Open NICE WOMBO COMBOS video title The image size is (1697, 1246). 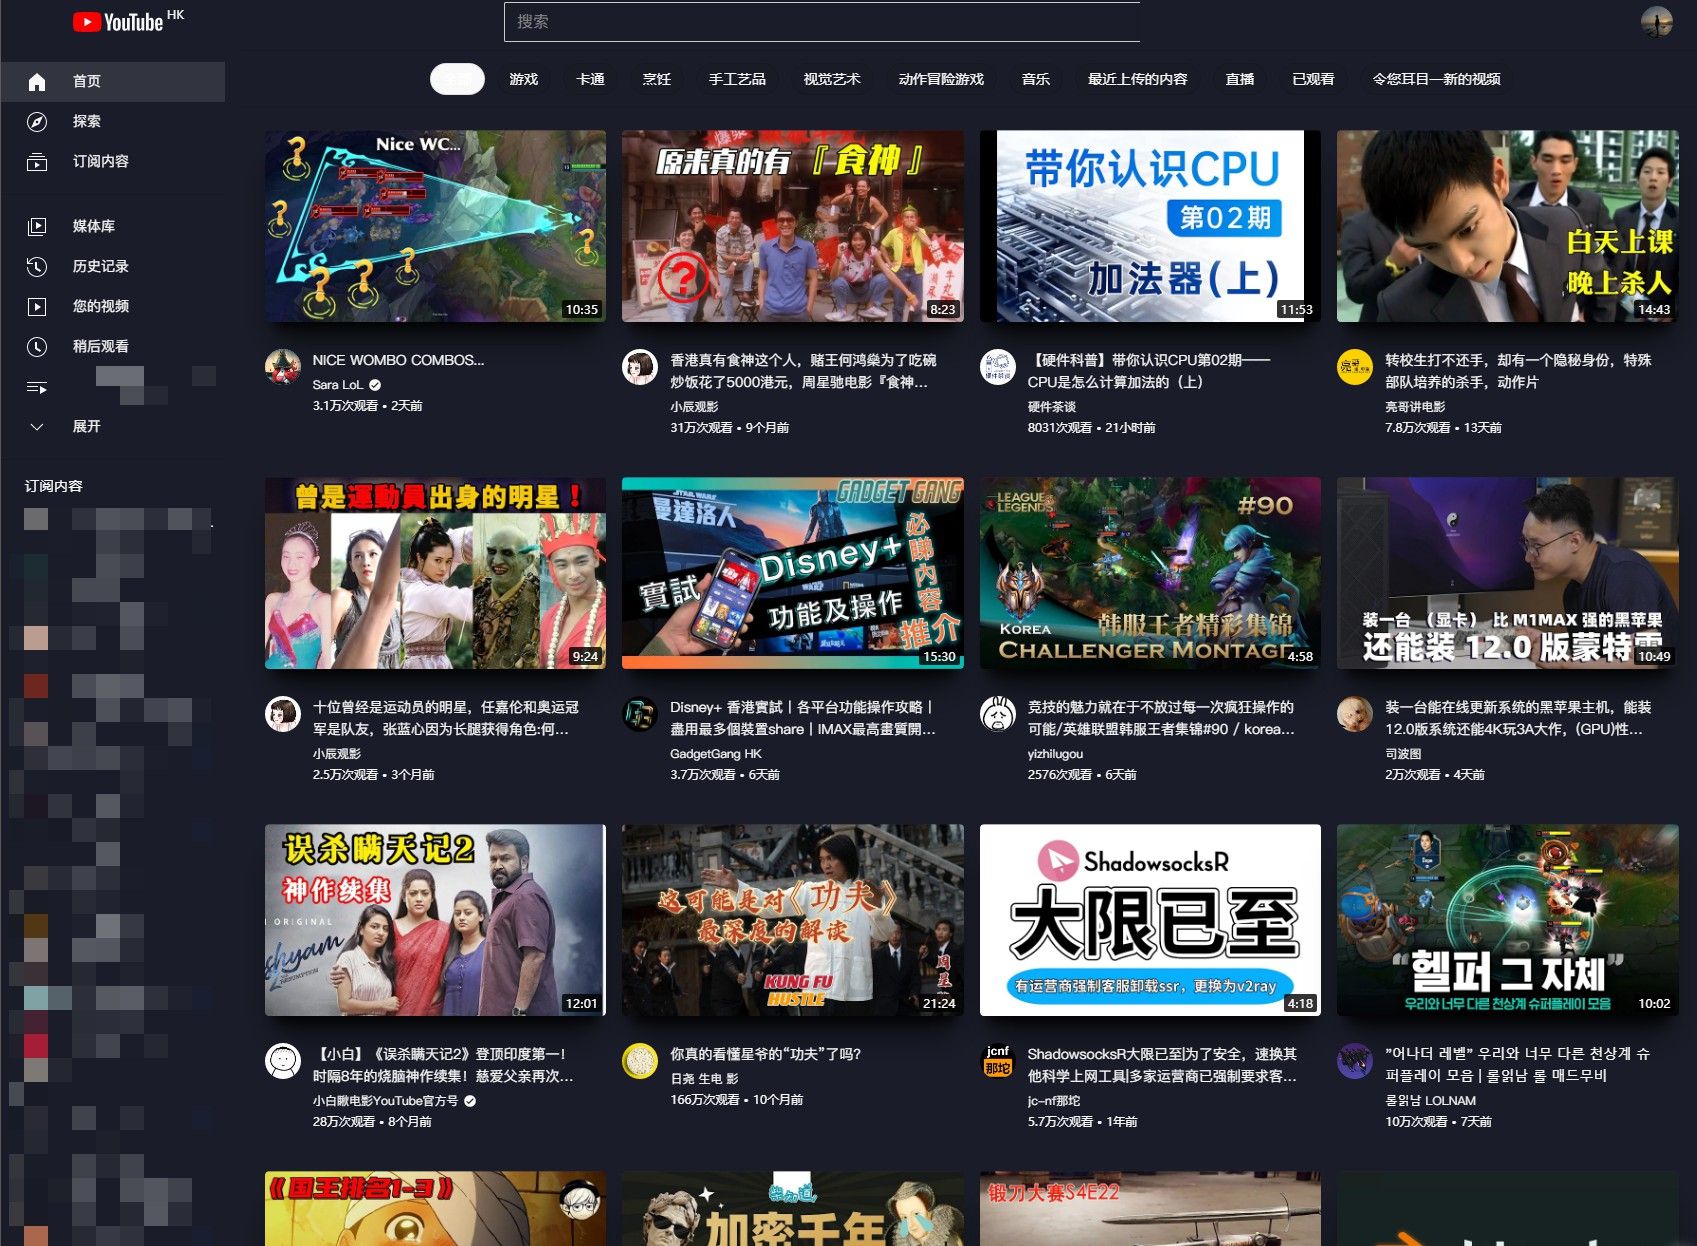click(x=398, y=360)
